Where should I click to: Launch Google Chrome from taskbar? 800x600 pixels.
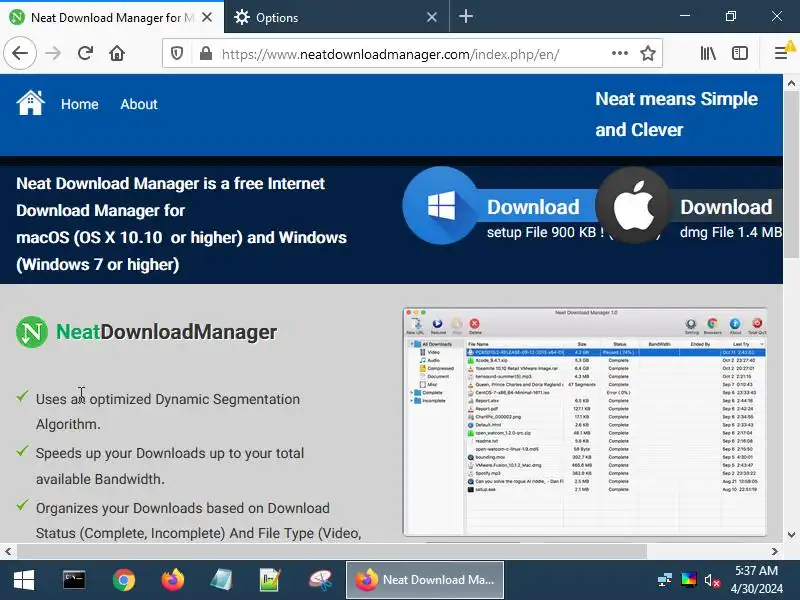(124, 580)
